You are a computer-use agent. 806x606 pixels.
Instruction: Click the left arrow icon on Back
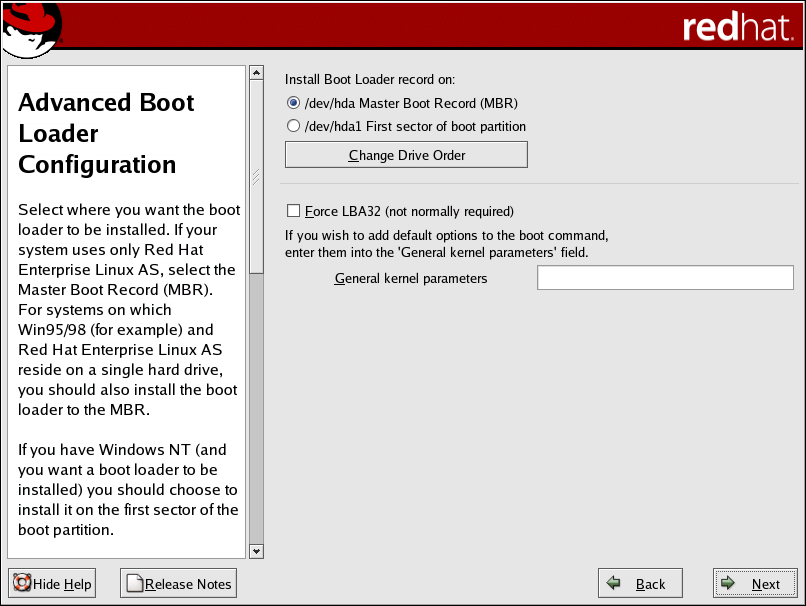pos(614,584)
